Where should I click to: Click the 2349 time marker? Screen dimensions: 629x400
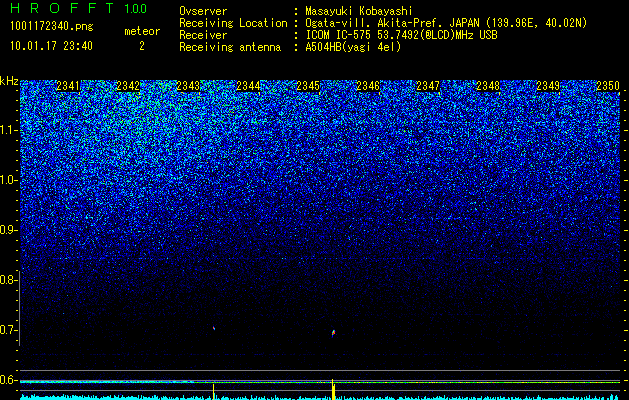[x=548, y=86]
